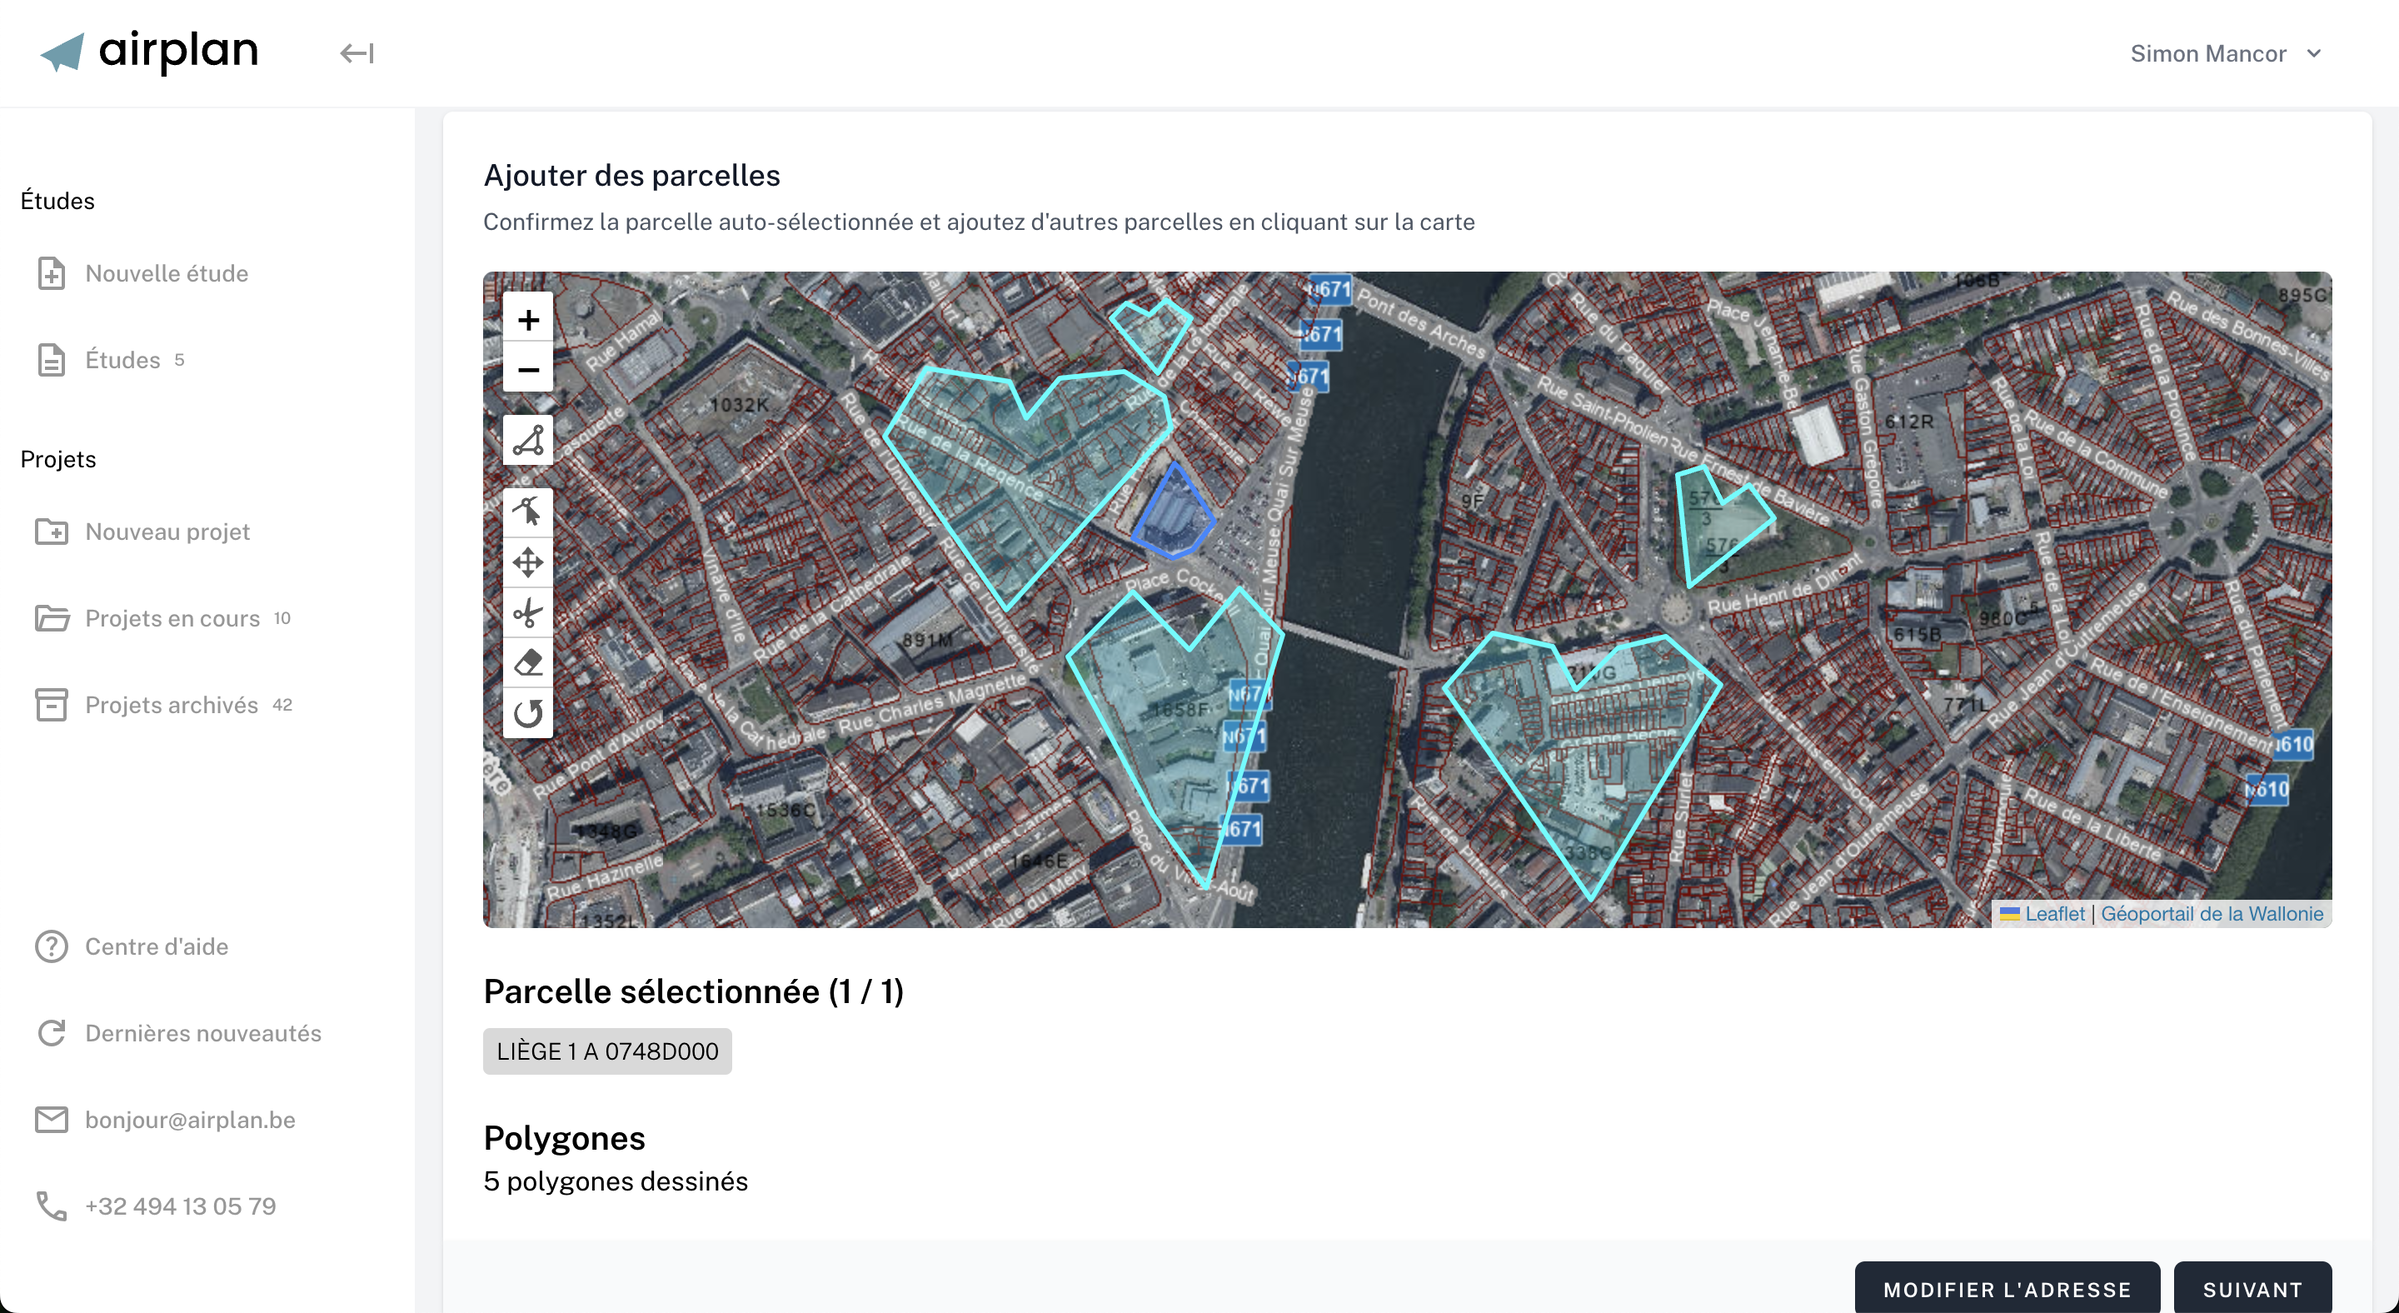Click the Nouveau projet folder-plus icon
The image size is (2399, 1313).
(51, 532)
